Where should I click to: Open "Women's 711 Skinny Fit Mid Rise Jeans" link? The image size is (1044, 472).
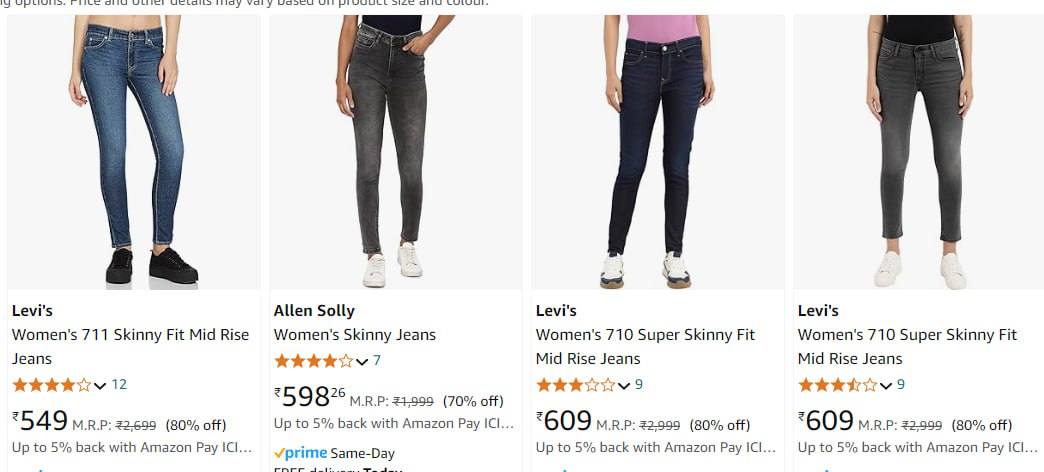tap(130, 346)
